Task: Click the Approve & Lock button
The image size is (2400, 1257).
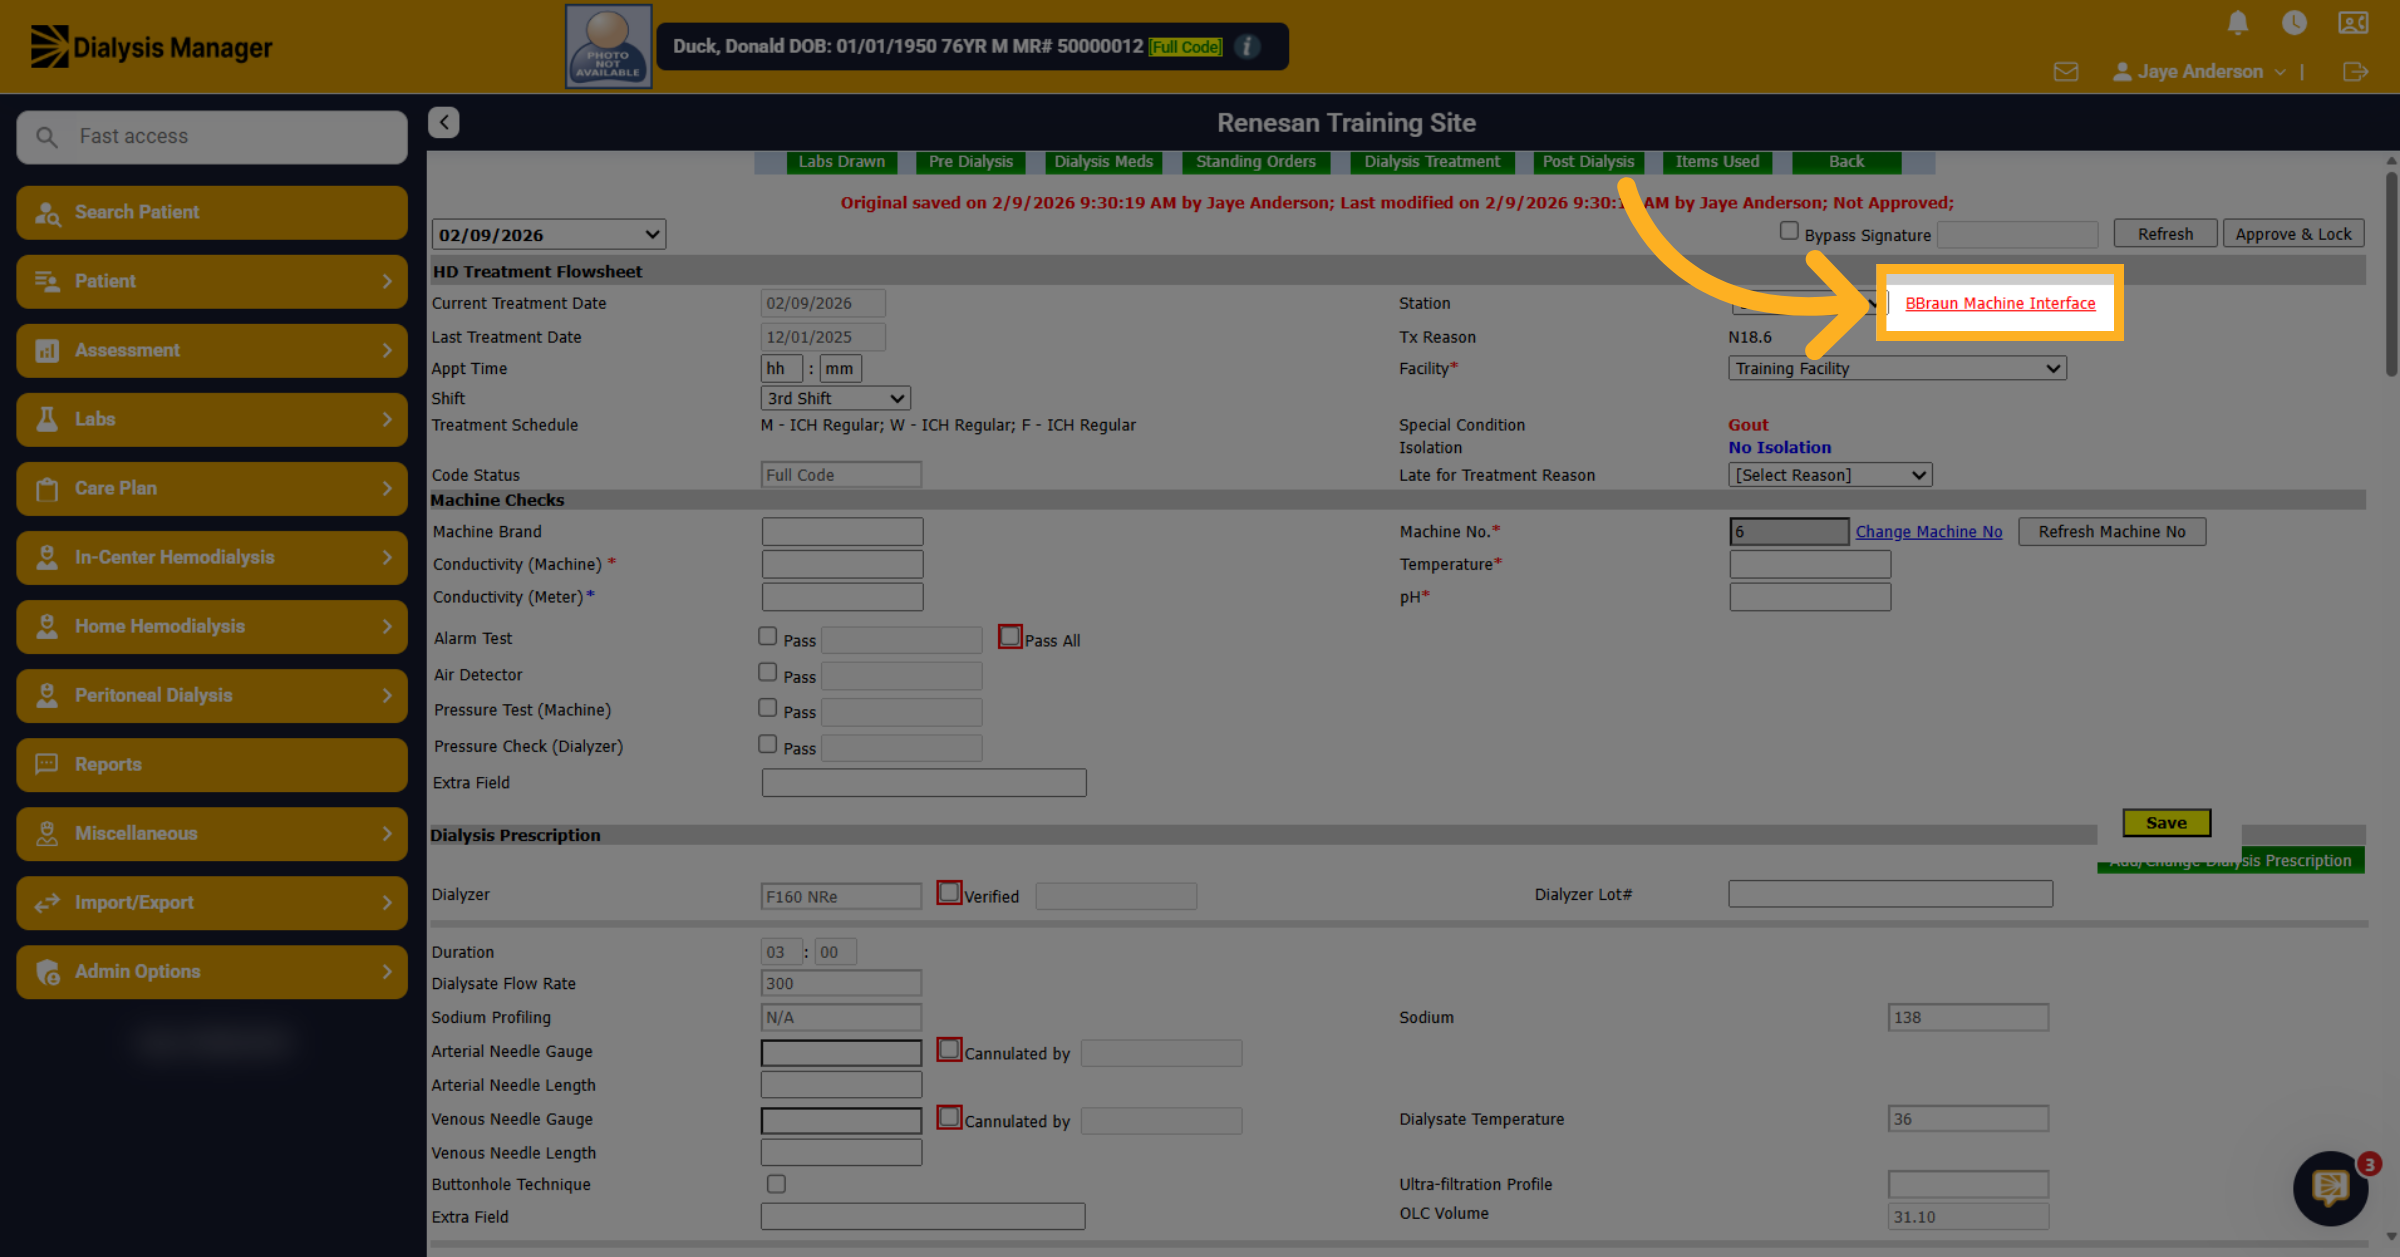Action: [2293, 234]
